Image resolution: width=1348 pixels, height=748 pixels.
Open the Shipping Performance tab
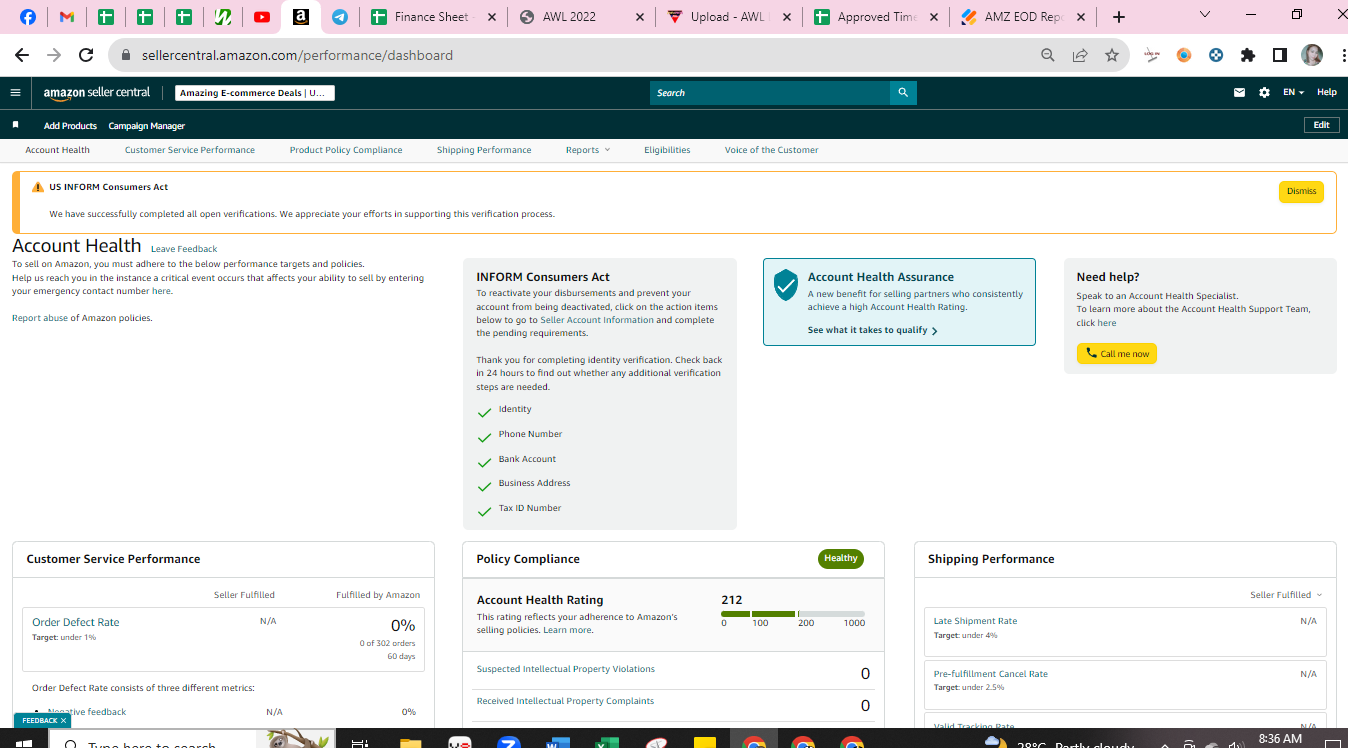click(484, 150)
